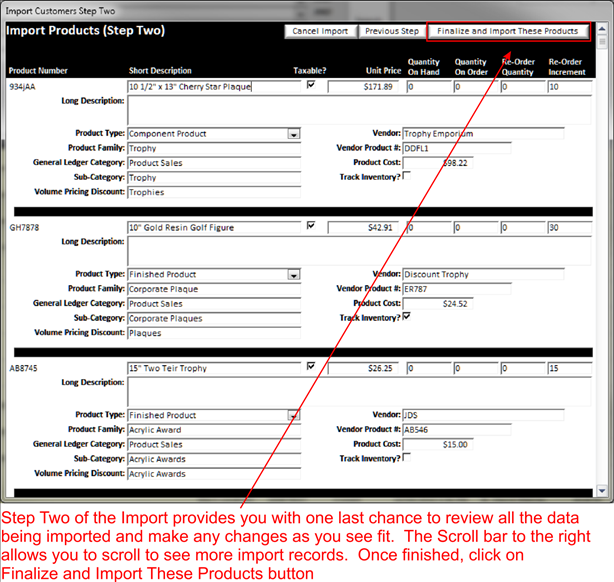This screenshot has height=582, width=614.
Task: Click Re-Order Quantity field for GH7878
Action: 523,228
